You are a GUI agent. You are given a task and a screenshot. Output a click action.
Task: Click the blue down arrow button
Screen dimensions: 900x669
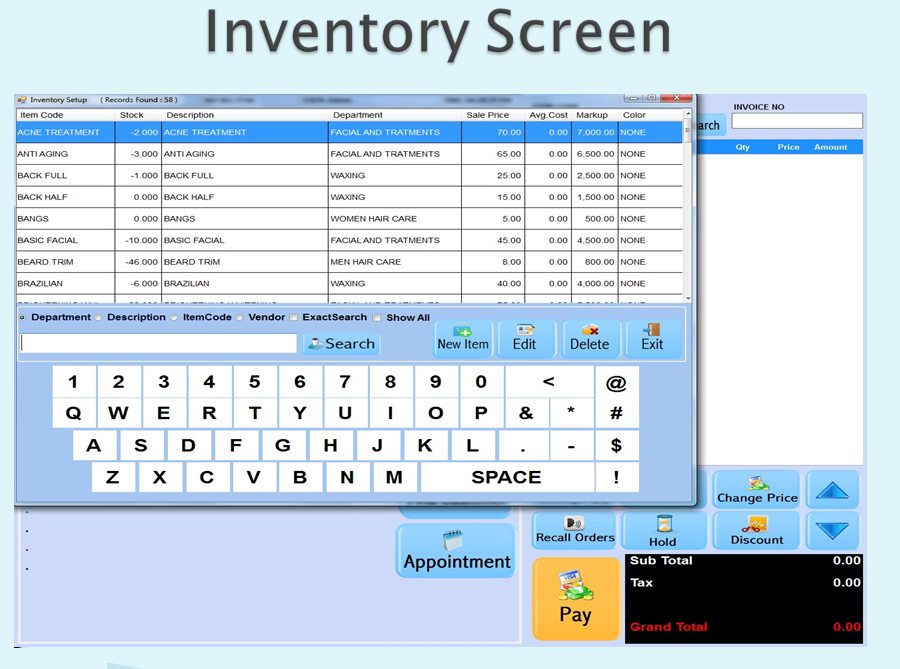(832, 531)
